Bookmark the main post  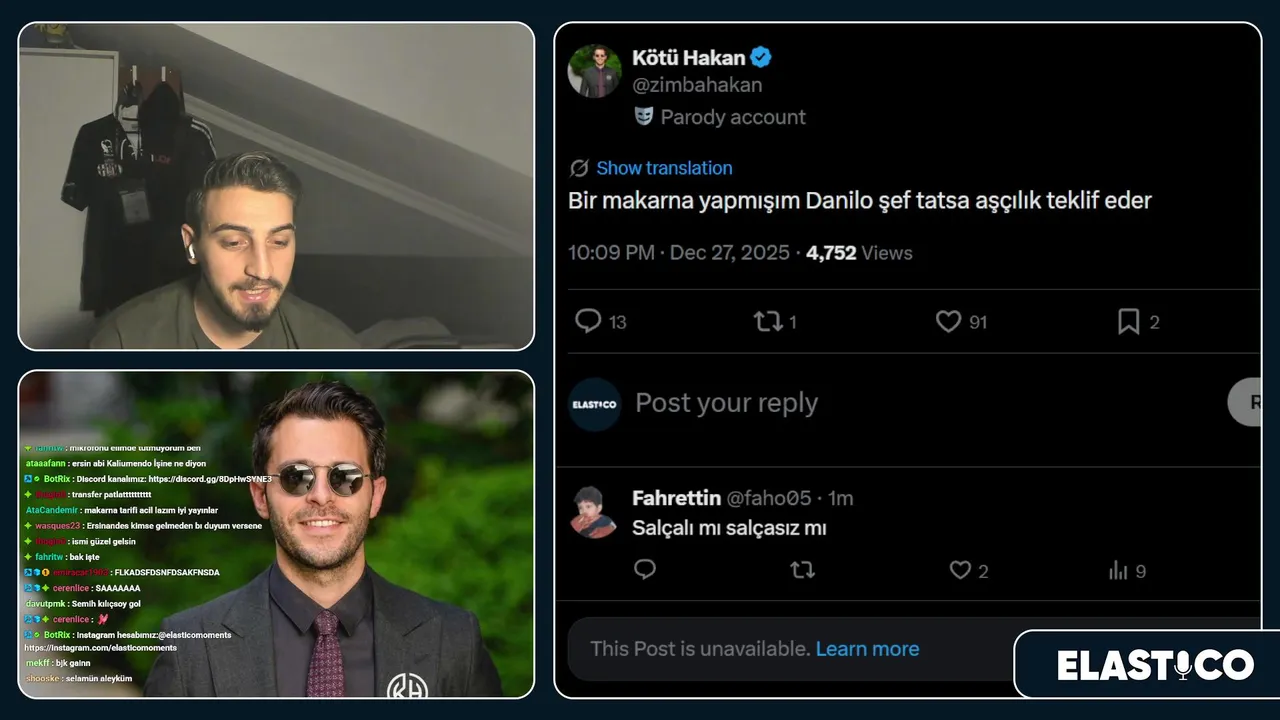pos(1128,321)
